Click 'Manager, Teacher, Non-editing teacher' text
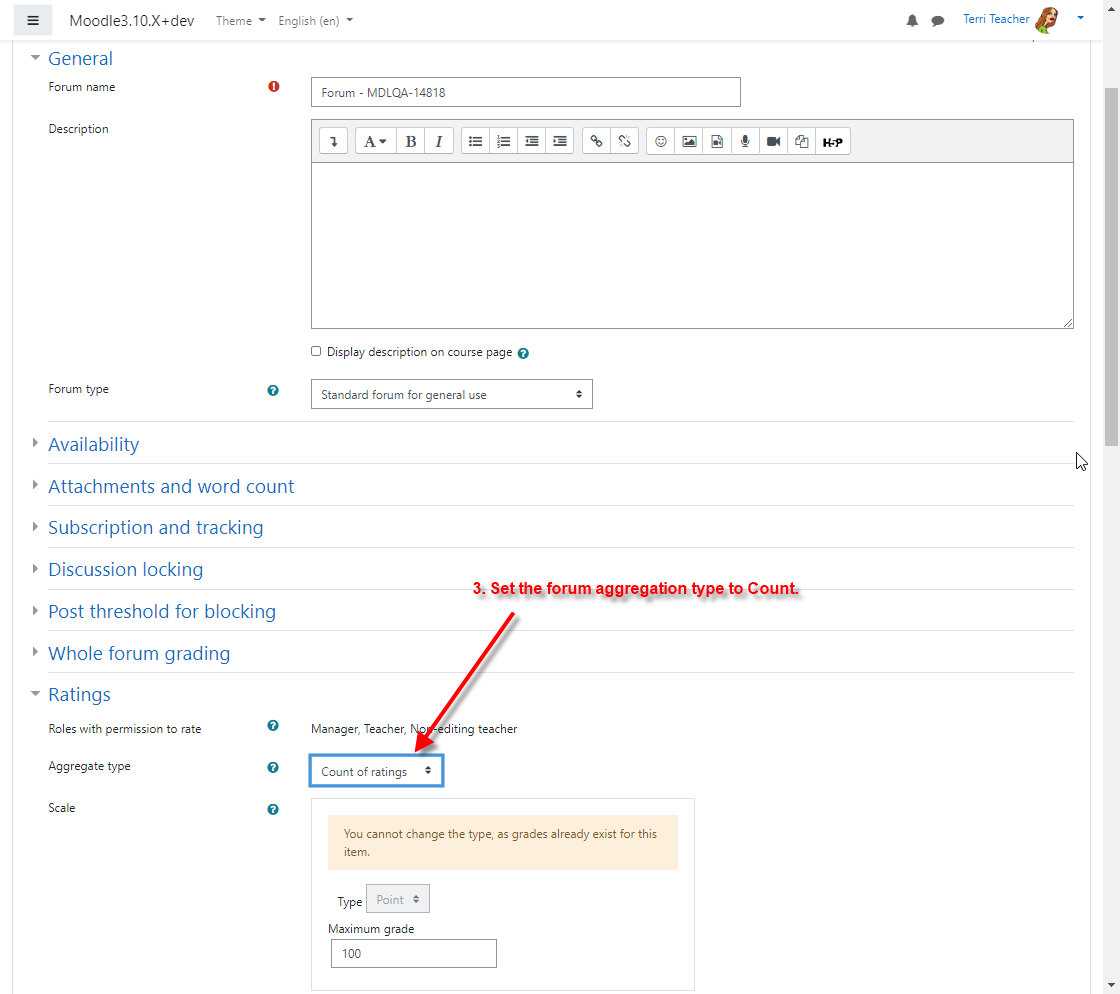 (x=414, y=729)
